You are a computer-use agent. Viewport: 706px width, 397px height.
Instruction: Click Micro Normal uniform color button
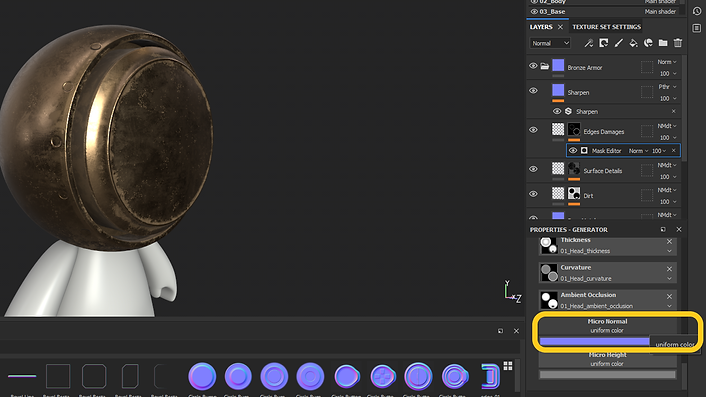(x=607, y=326)
